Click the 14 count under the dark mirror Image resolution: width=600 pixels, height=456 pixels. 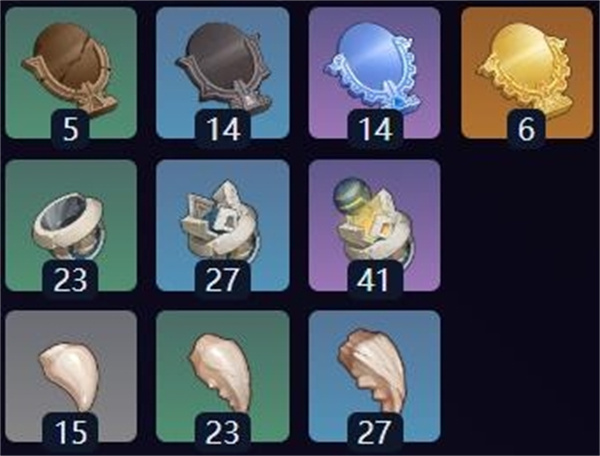click(x=223, y=129)
